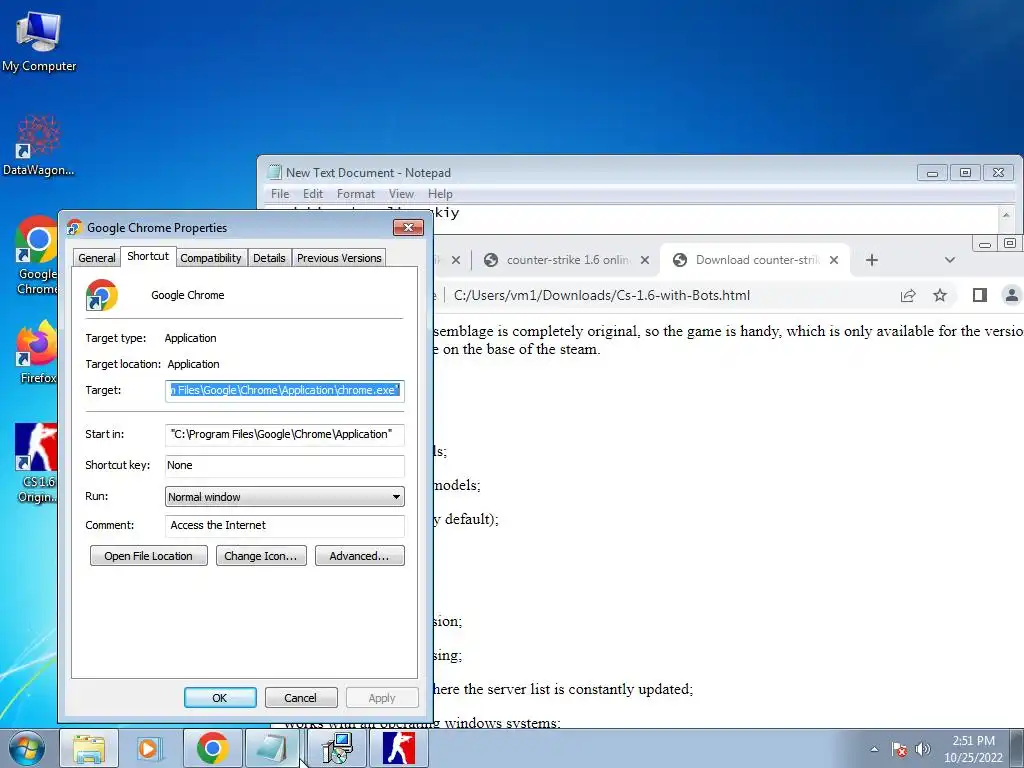Click Windows Start orb

tap(27, 748)
